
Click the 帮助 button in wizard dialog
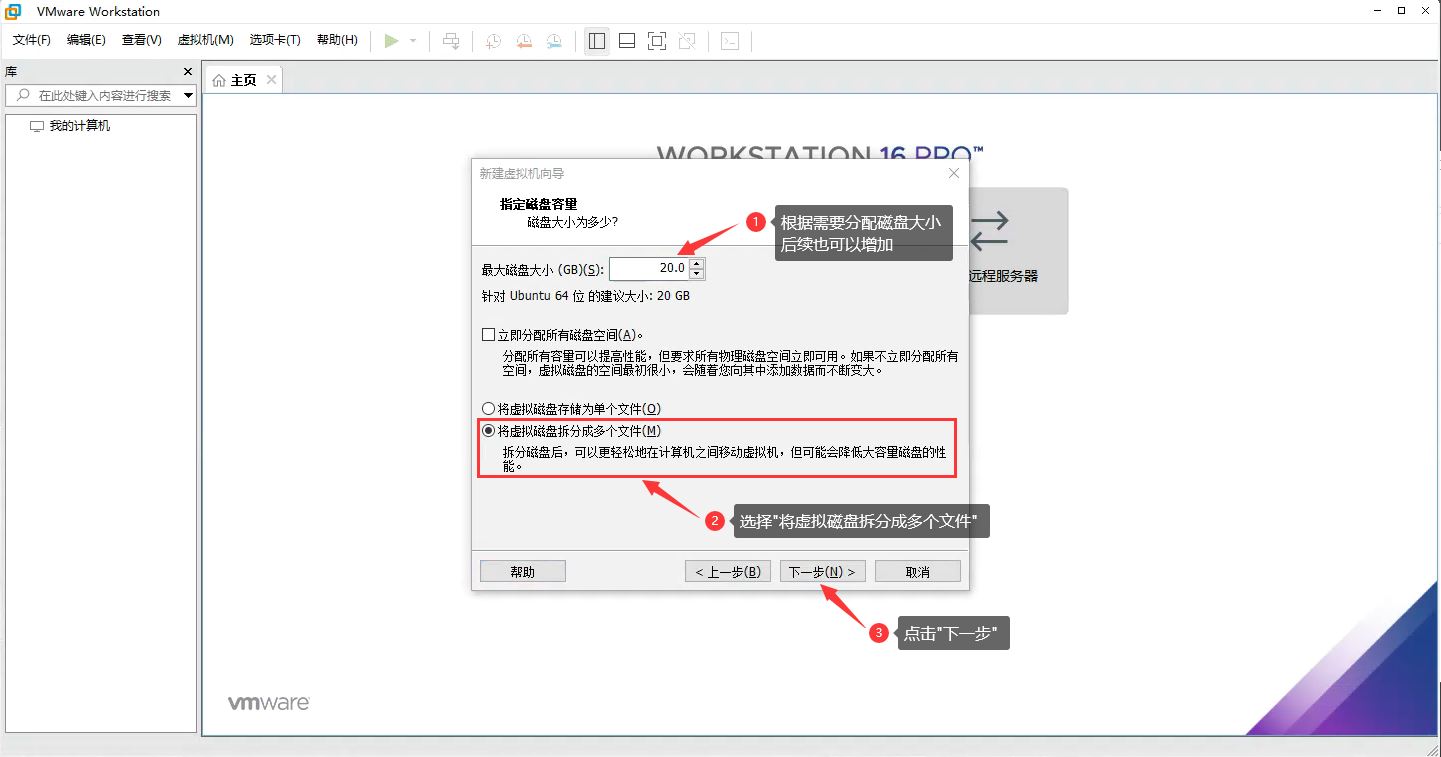pos(523,571)
